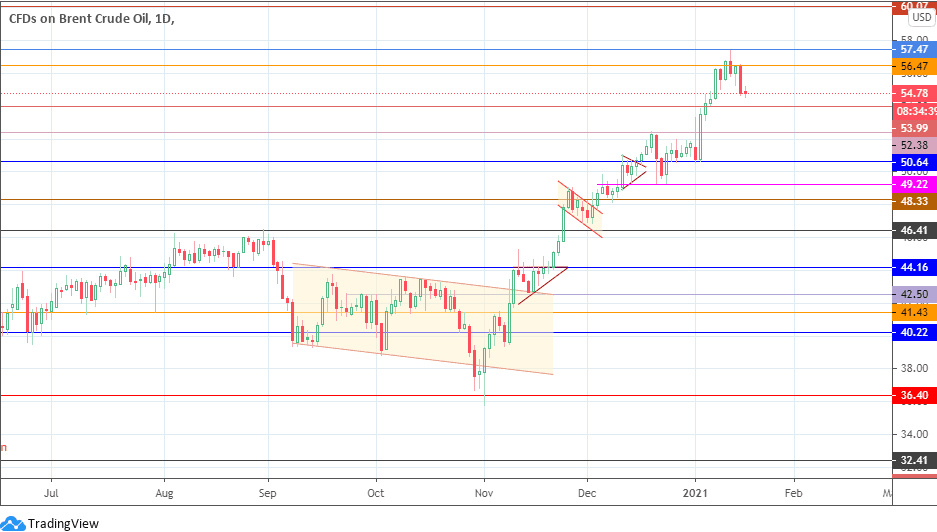
Task: Select the 52.38 price label
Action: [914, 145]
